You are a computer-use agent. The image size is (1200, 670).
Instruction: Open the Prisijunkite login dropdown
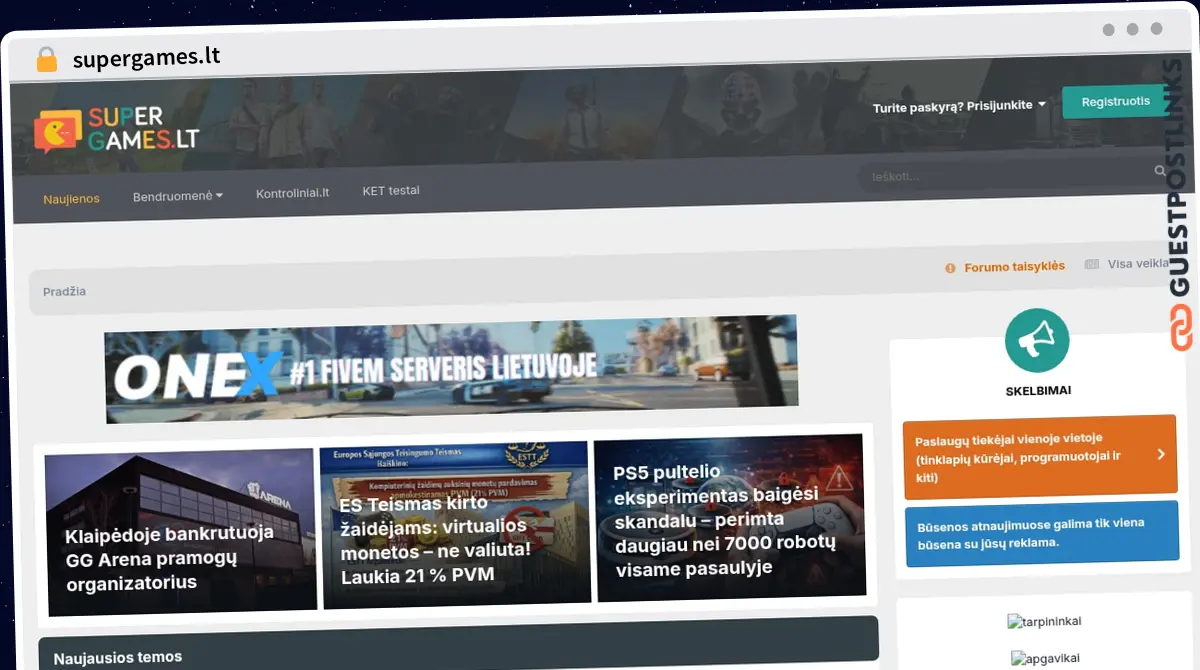[x=959, y=105]
